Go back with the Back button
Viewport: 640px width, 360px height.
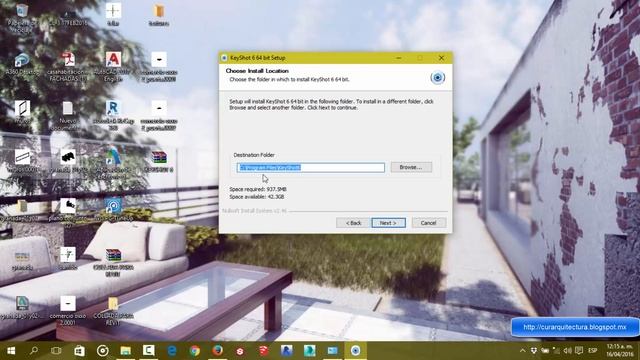tap(353, 223)
